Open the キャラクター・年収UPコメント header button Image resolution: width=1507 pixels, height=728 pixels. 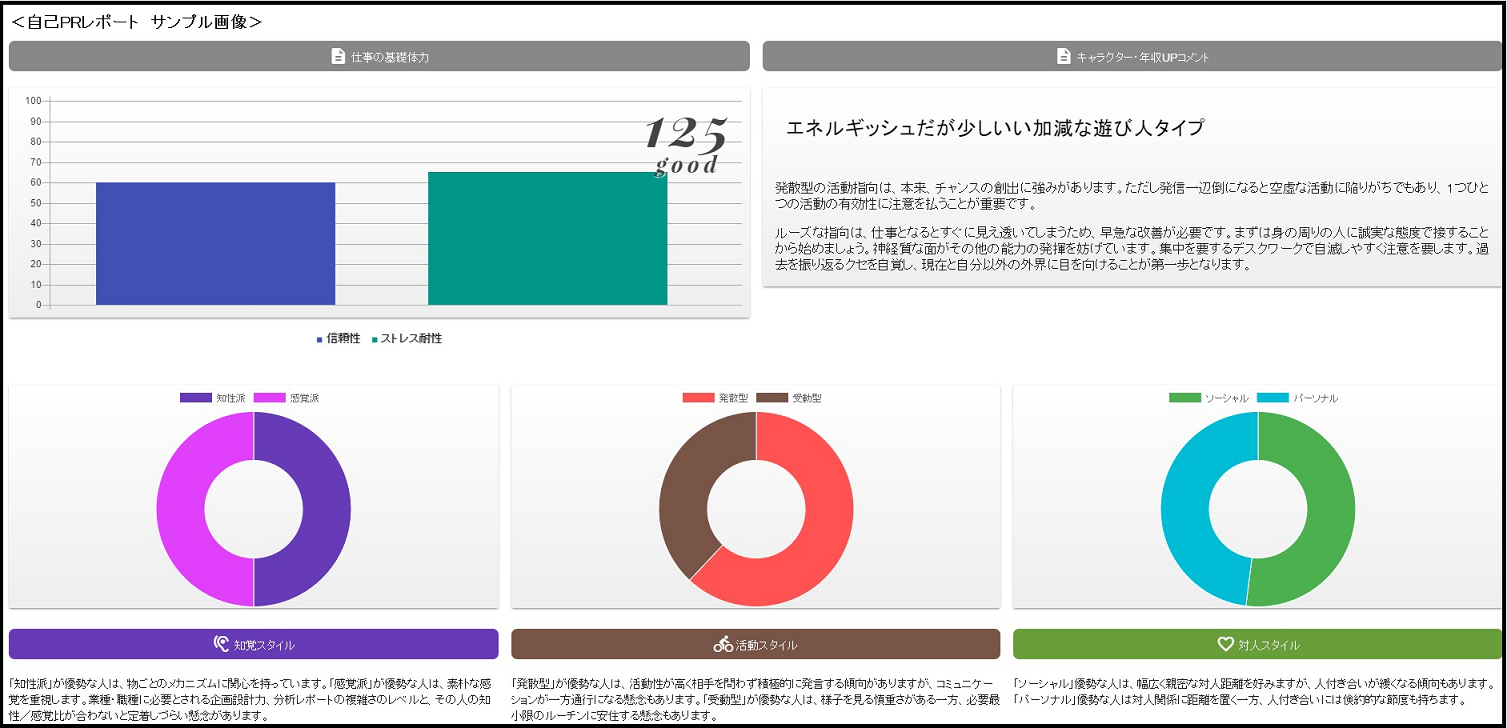pos(1132,57)
